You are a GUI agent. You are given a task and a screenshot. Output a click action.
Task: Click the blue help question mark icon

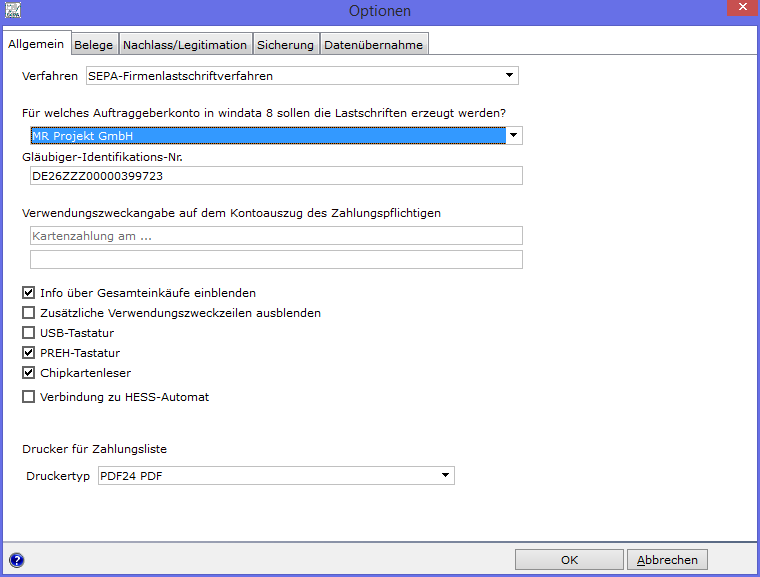coord(16,560)
